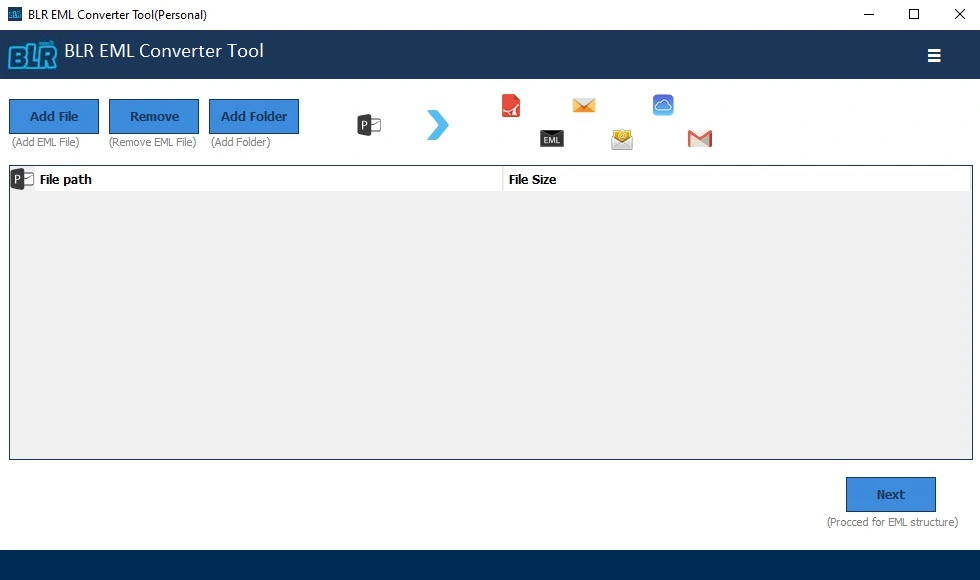The width and height of the screenshot is (980, 580).
Task: Click the Remove button
Action: 153,116
